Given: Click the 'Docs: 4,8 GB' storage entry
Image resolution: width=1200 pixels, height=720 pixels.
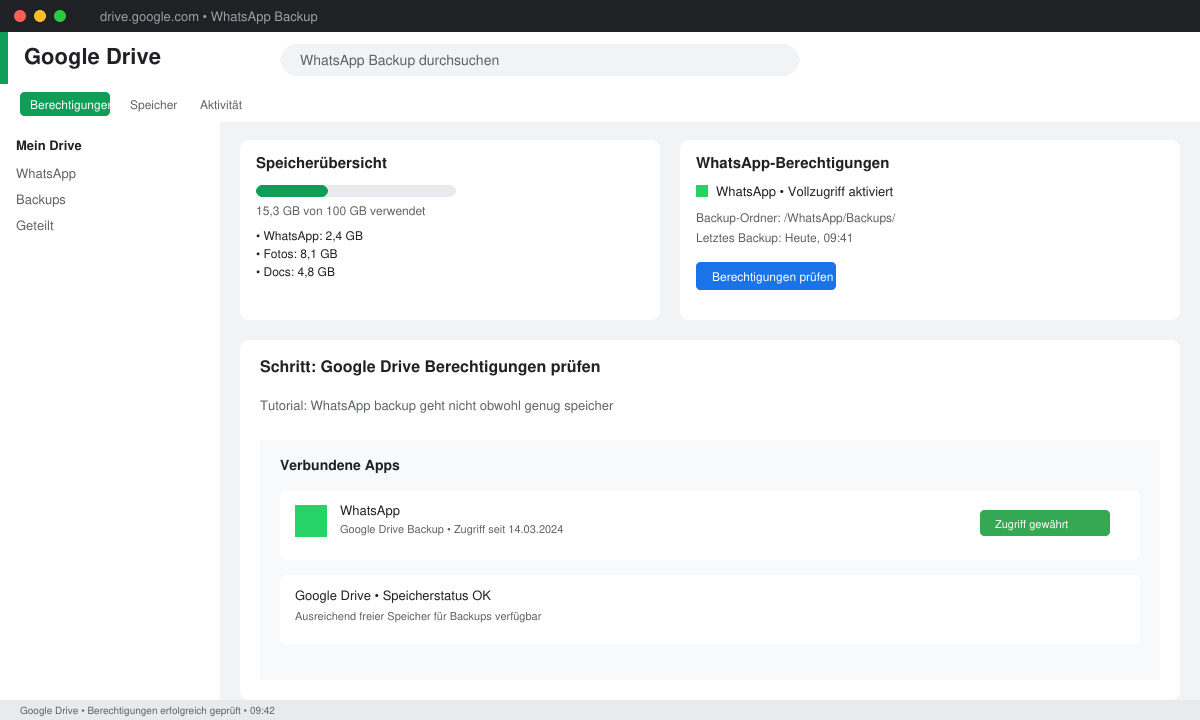Looking at the screenshot, I should click(x=295, y=272).
